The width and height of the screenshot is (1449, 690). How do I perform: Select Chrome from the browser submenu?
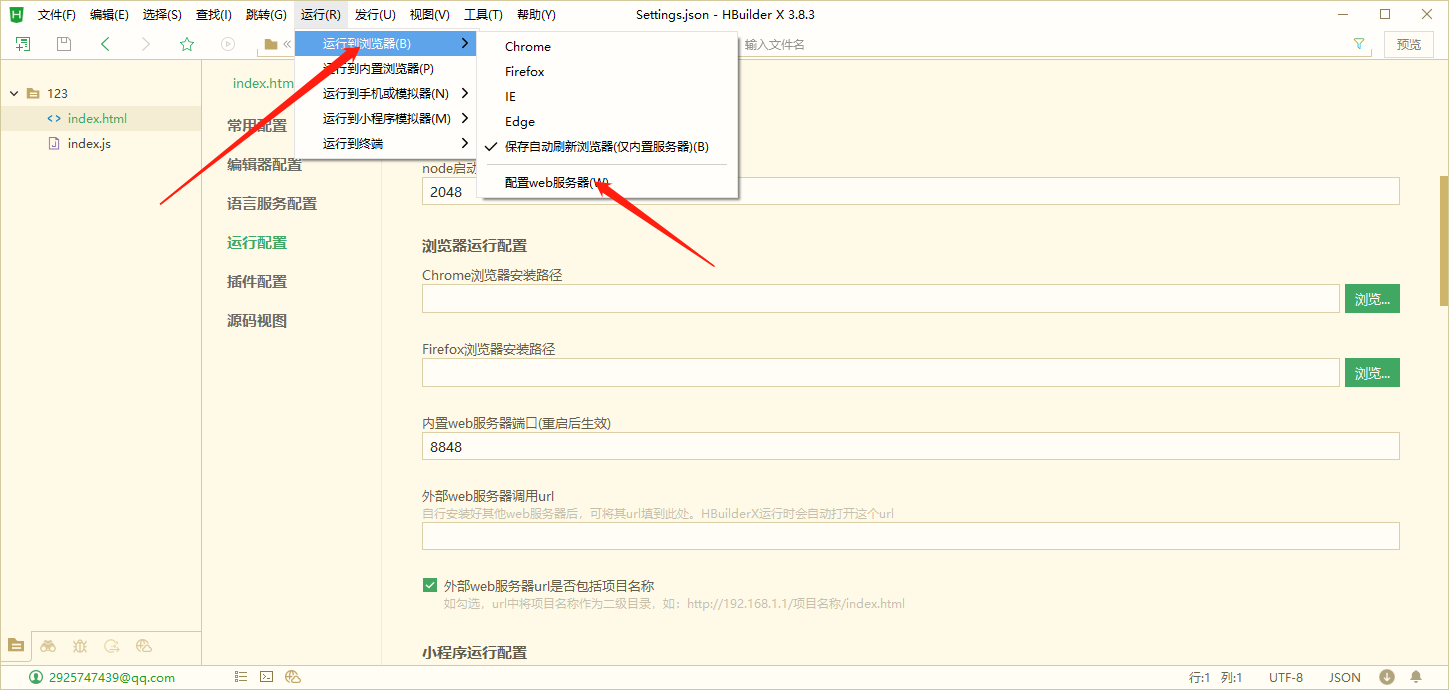click(527, 46)
